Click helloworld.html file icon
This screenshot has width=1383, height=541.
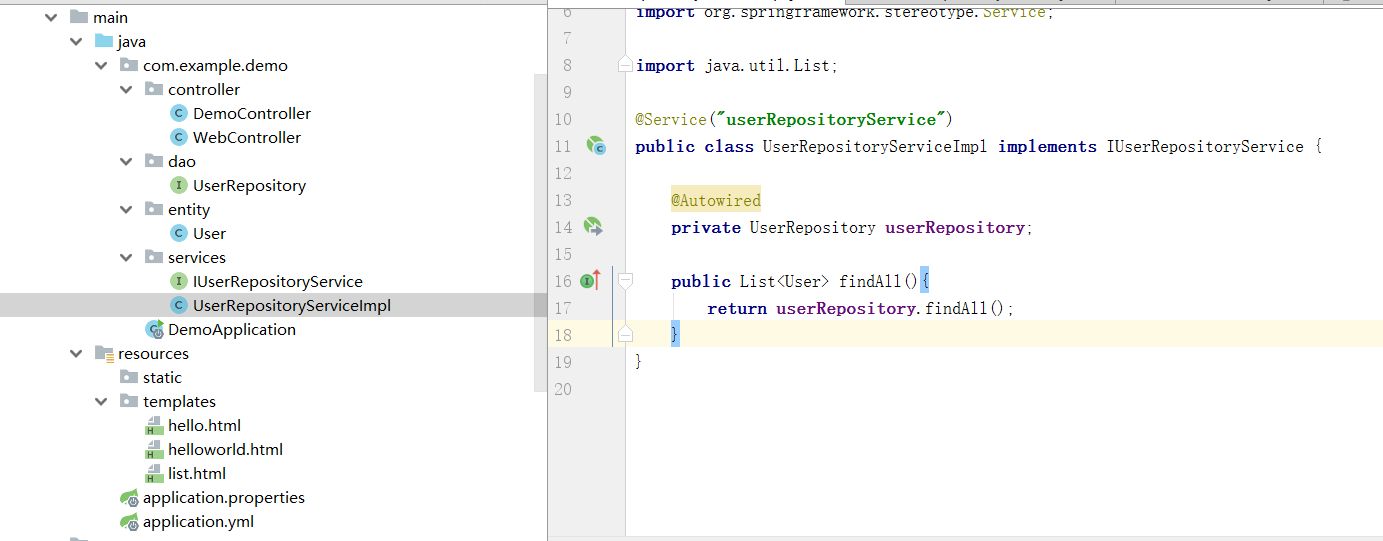pyautogui.click(x=154, y=449)
